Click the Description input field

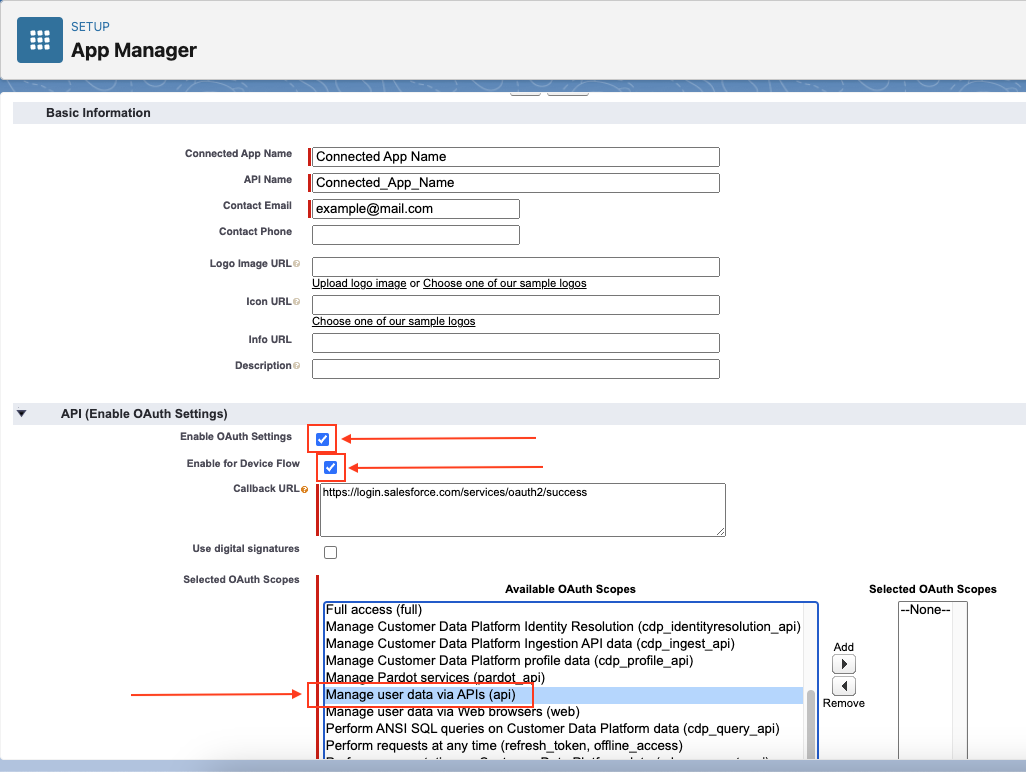click(516, 369)
